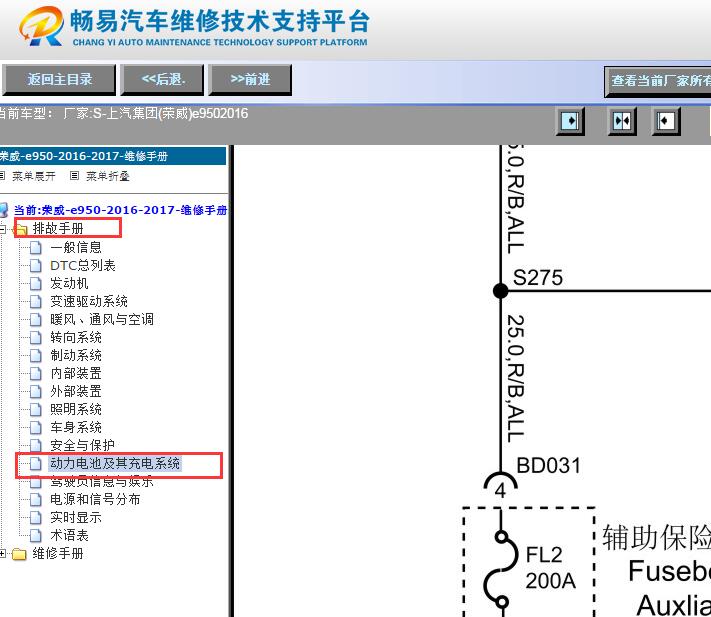Collapse the 排故手册 folder node
The image size is (711, 617).
pyautogui.click(x=3, y=229)
